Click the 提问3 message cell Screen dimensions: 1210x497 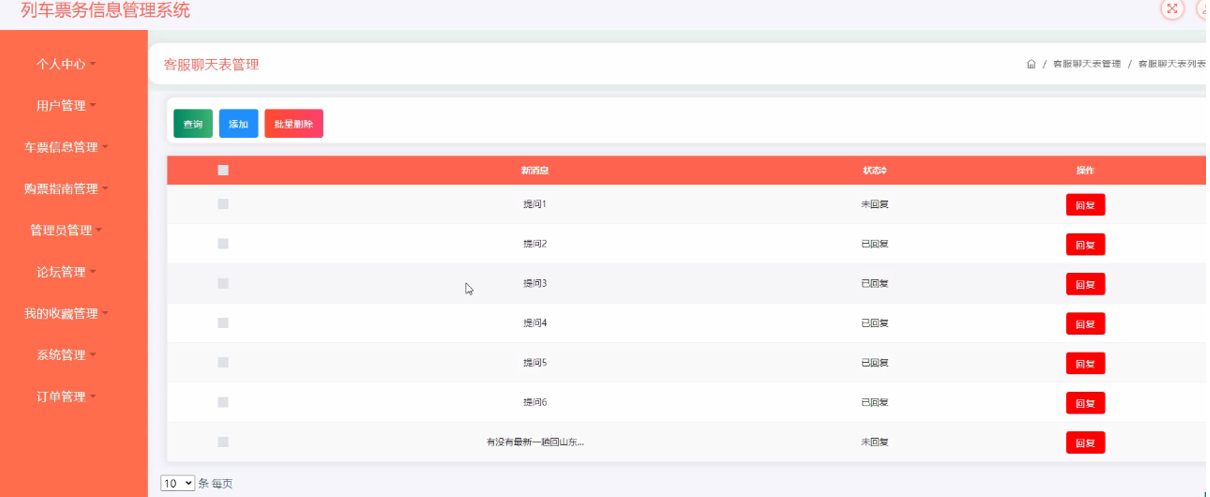point(535,283)
